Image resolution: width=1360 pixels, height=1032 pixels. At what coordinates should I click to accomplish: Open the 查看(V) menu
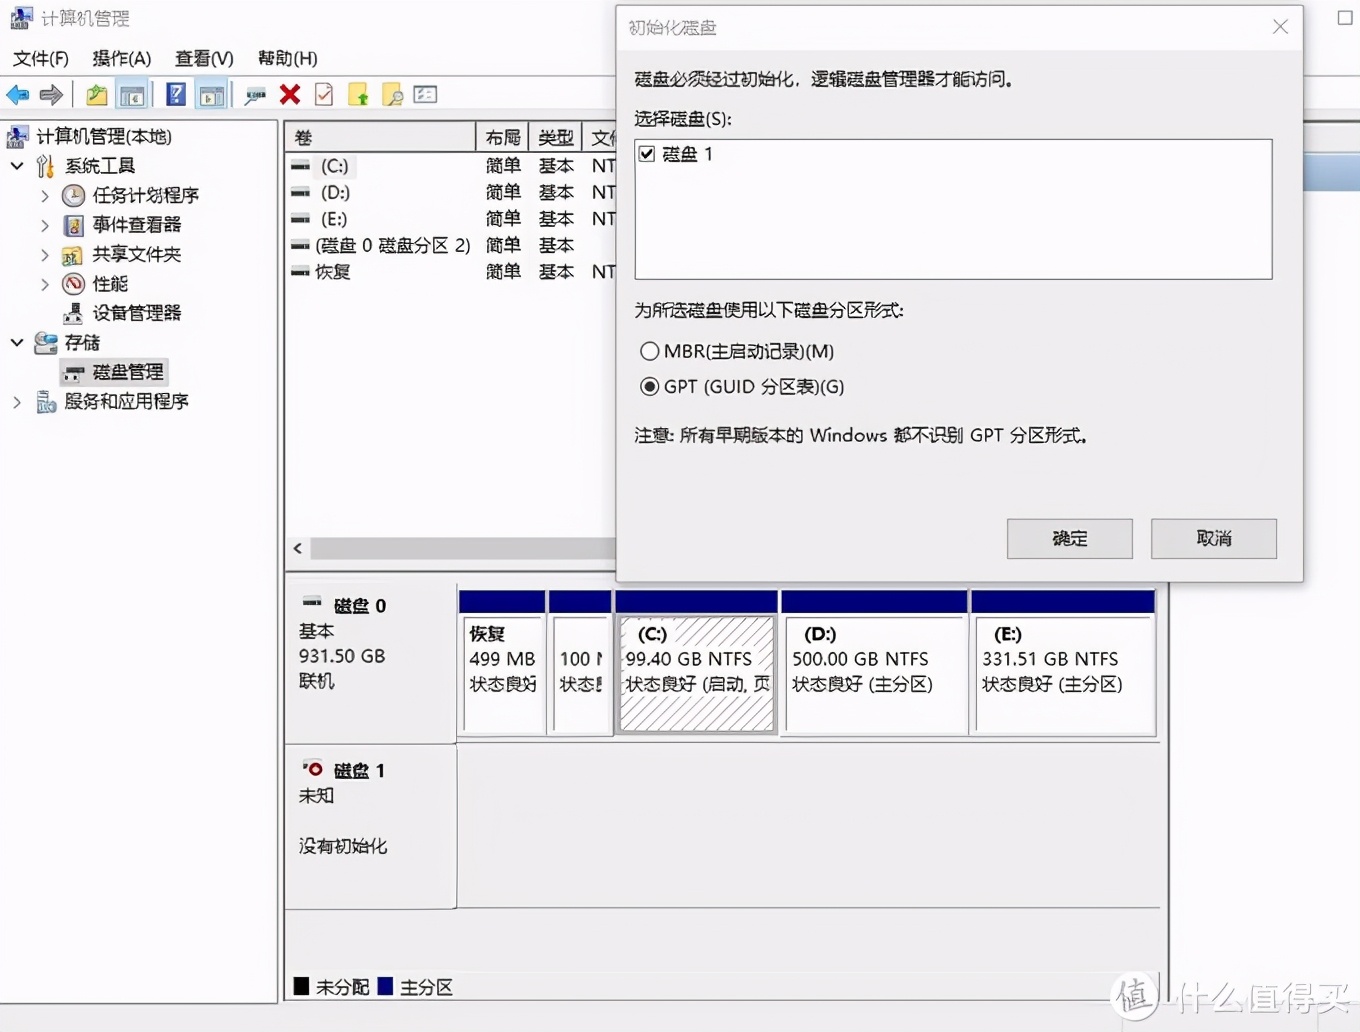coord(203,58)
